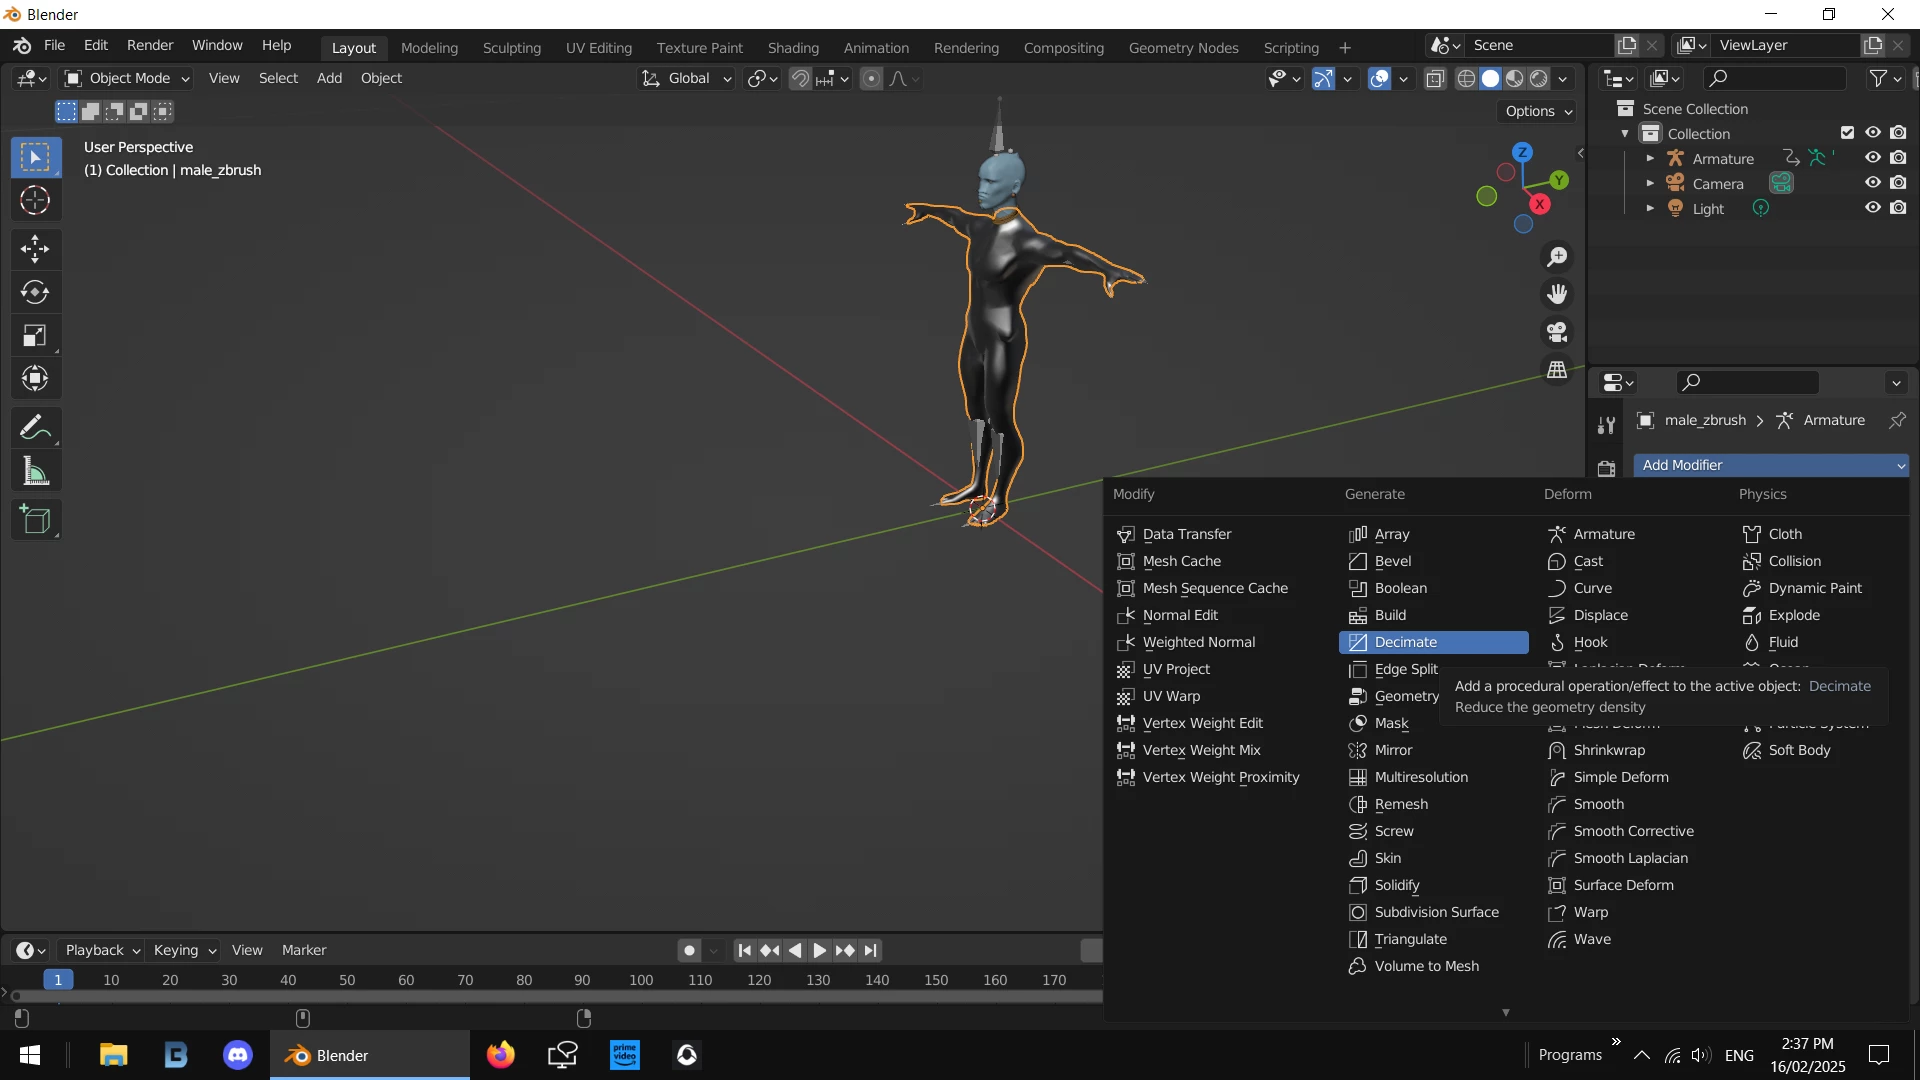Select the Measure tool

tap(35, 472)
